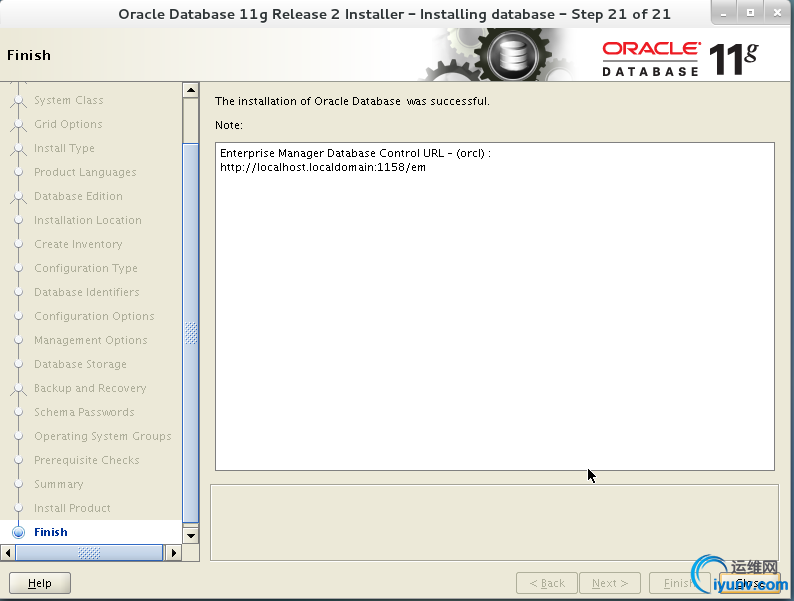Select the Installation Location step
Viewport: 794px width, 601px height.
(88, 220)
